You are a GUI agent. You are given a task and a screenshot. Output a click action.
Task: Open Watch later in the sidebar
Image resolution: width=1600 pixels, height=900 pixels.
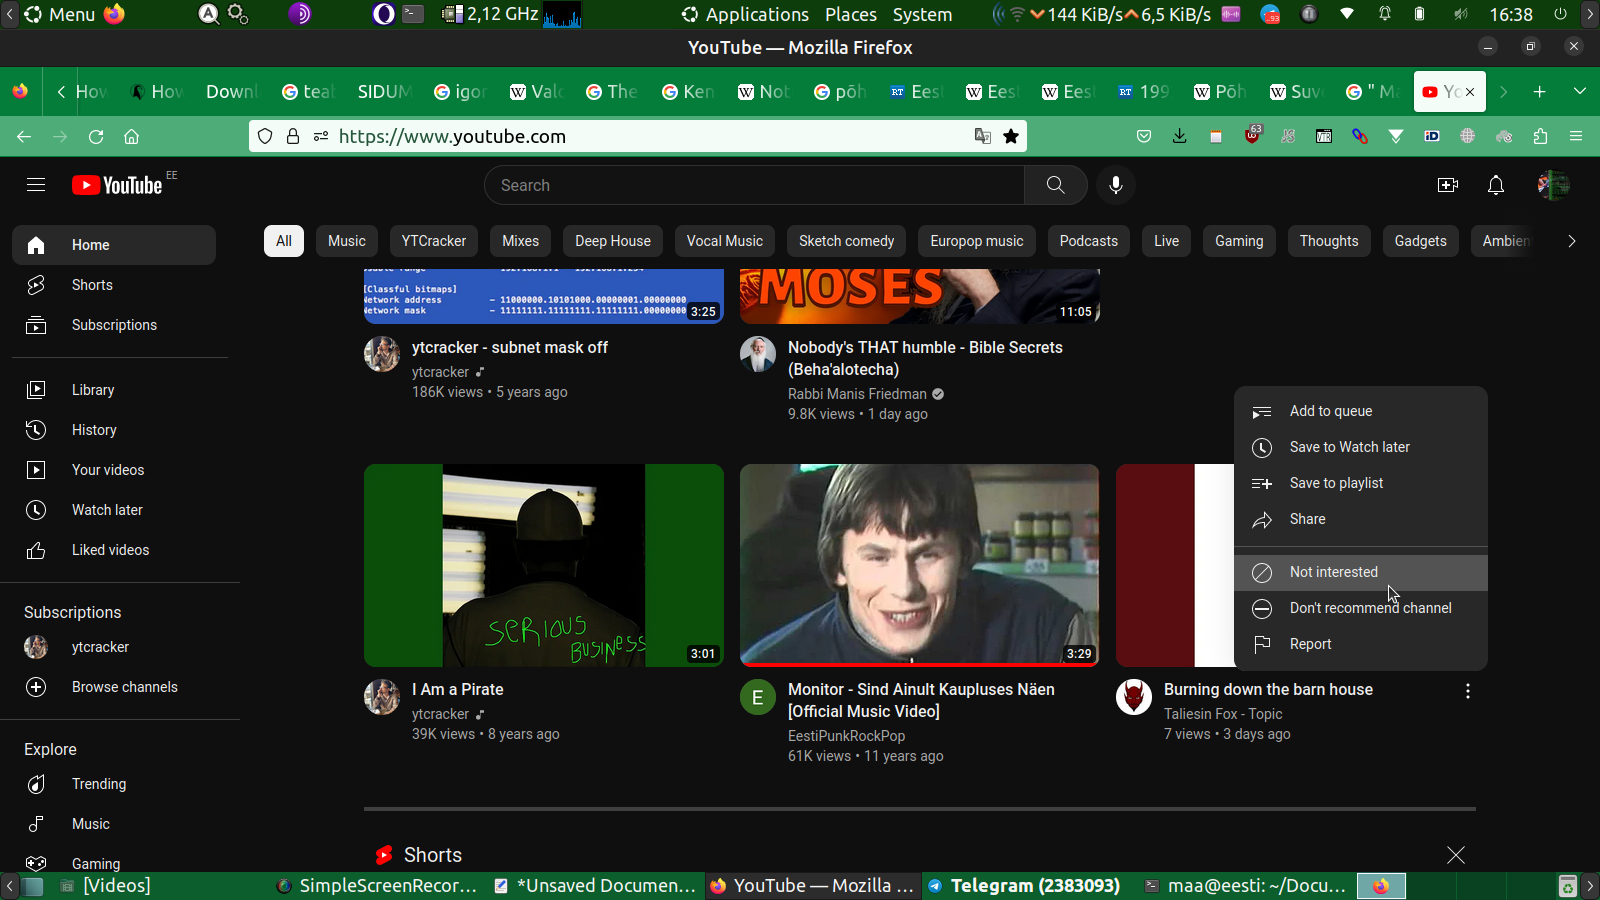(114, 510)
